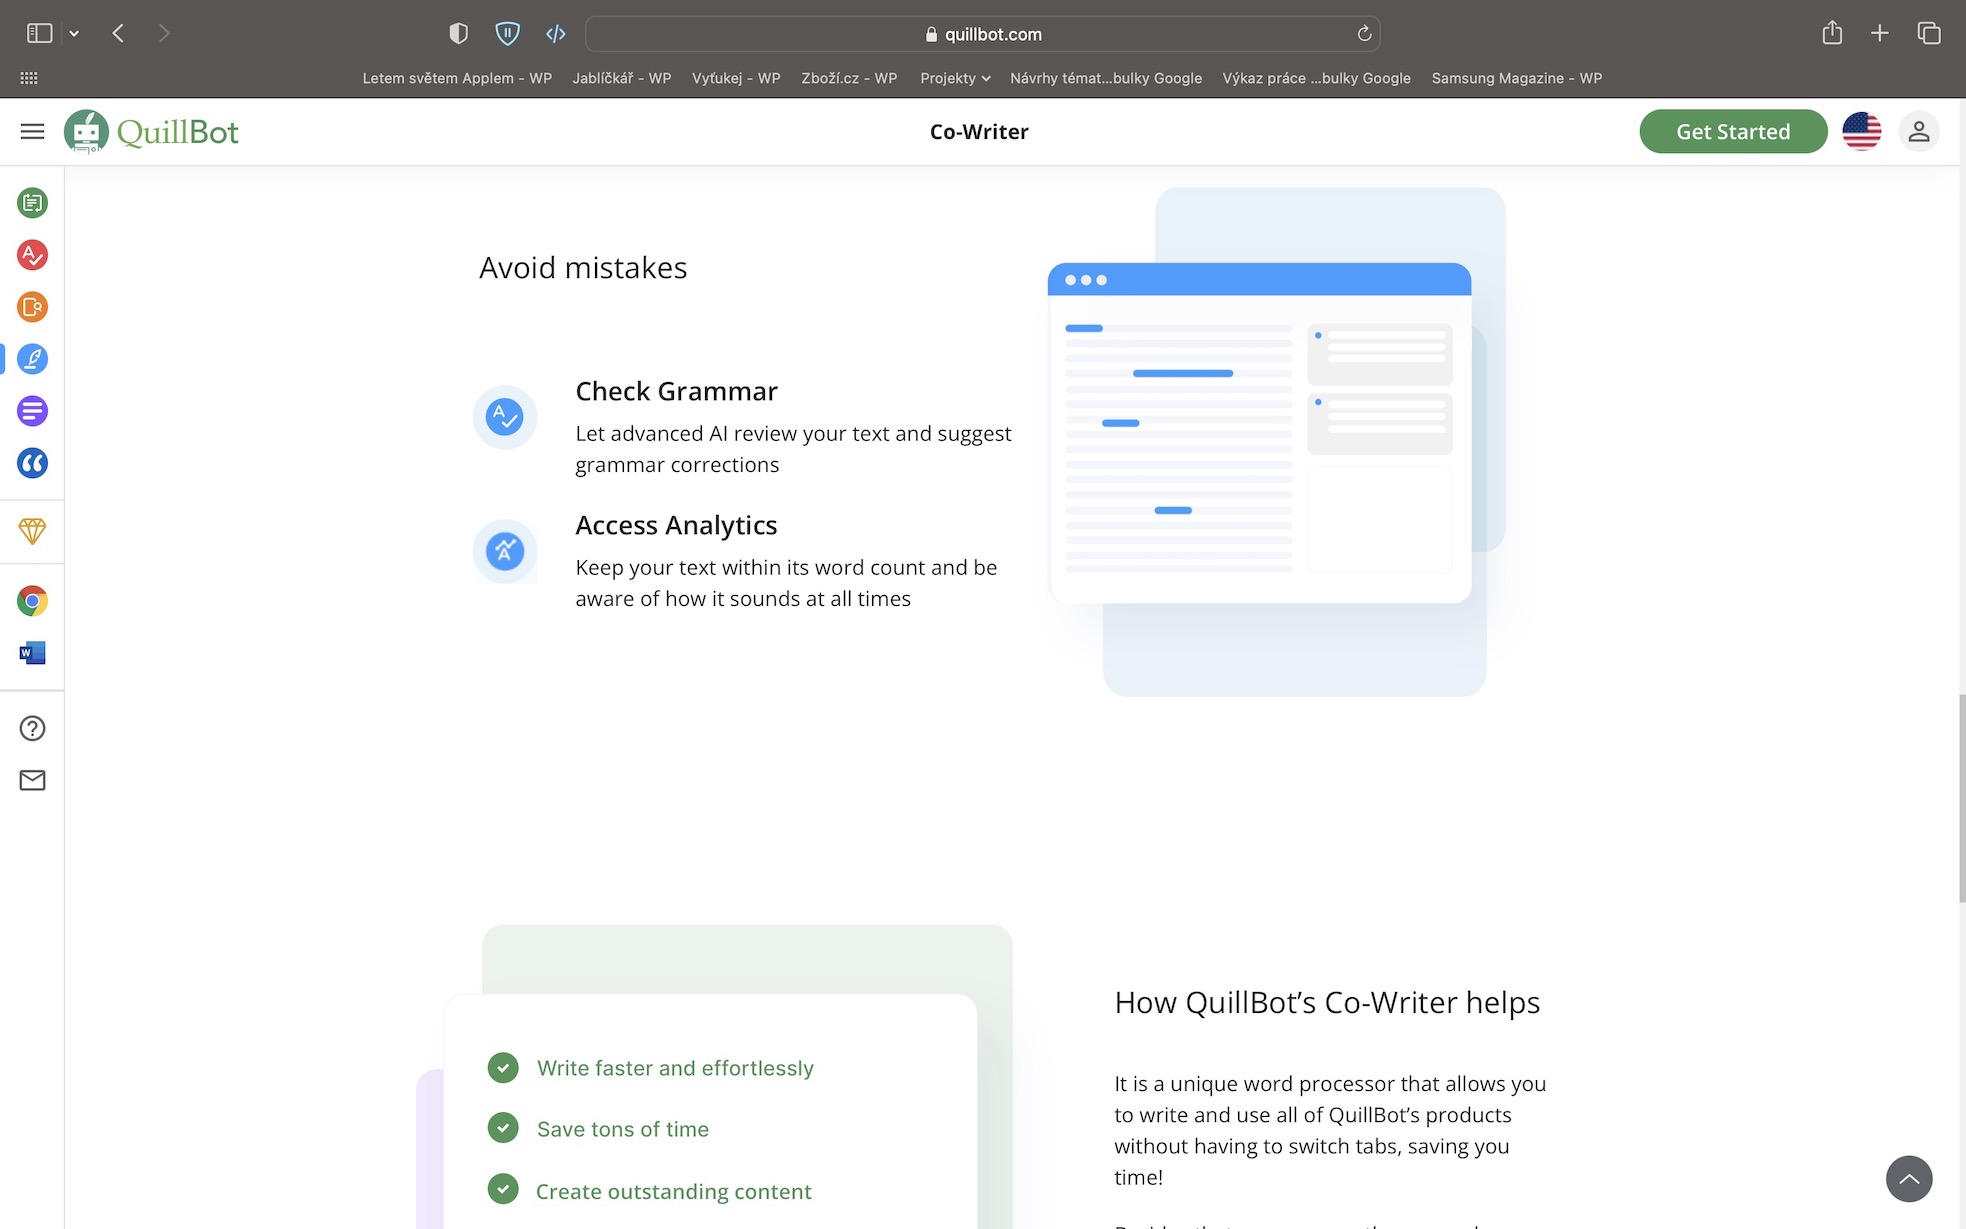The height and width of the screenshot is (1229, 1966).
Task: Open the Grammar Checker sidebar icon
Action: coord(32,255)
